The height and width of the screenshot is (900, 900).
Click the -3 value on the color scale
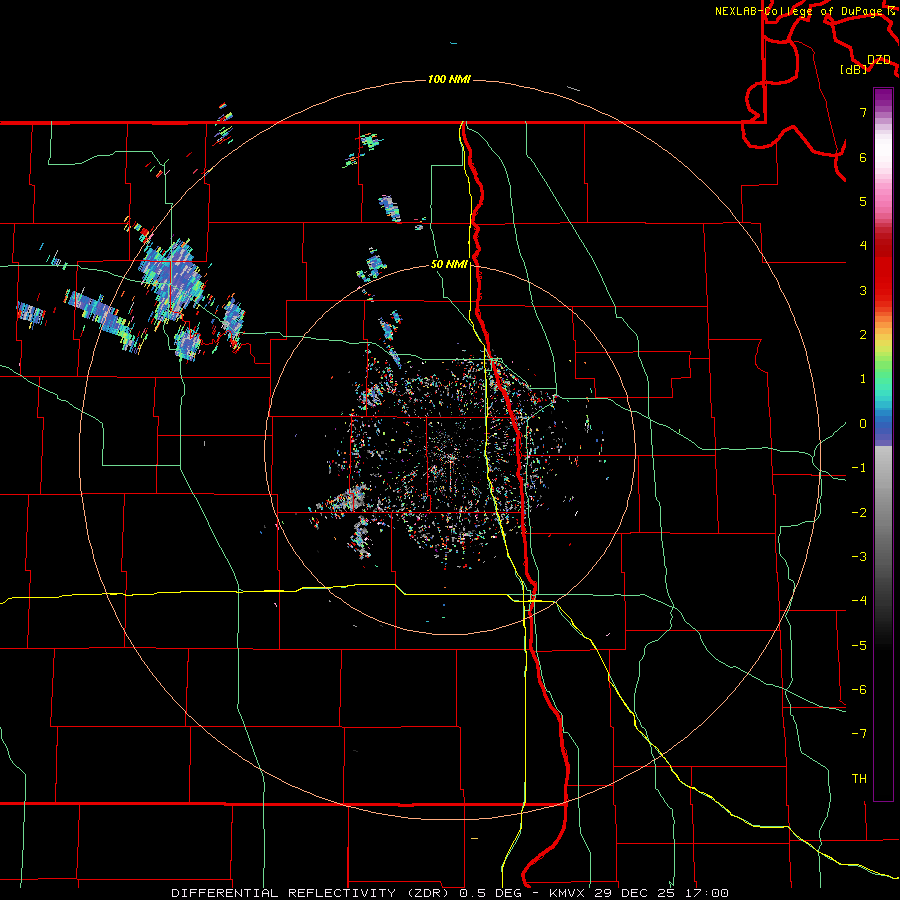859,557
